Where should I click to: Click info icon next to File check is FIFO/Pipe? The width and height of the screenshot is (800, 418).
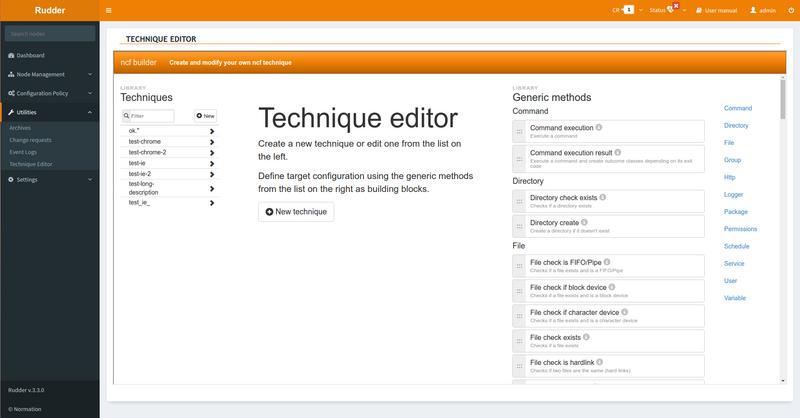coord(607,262)
